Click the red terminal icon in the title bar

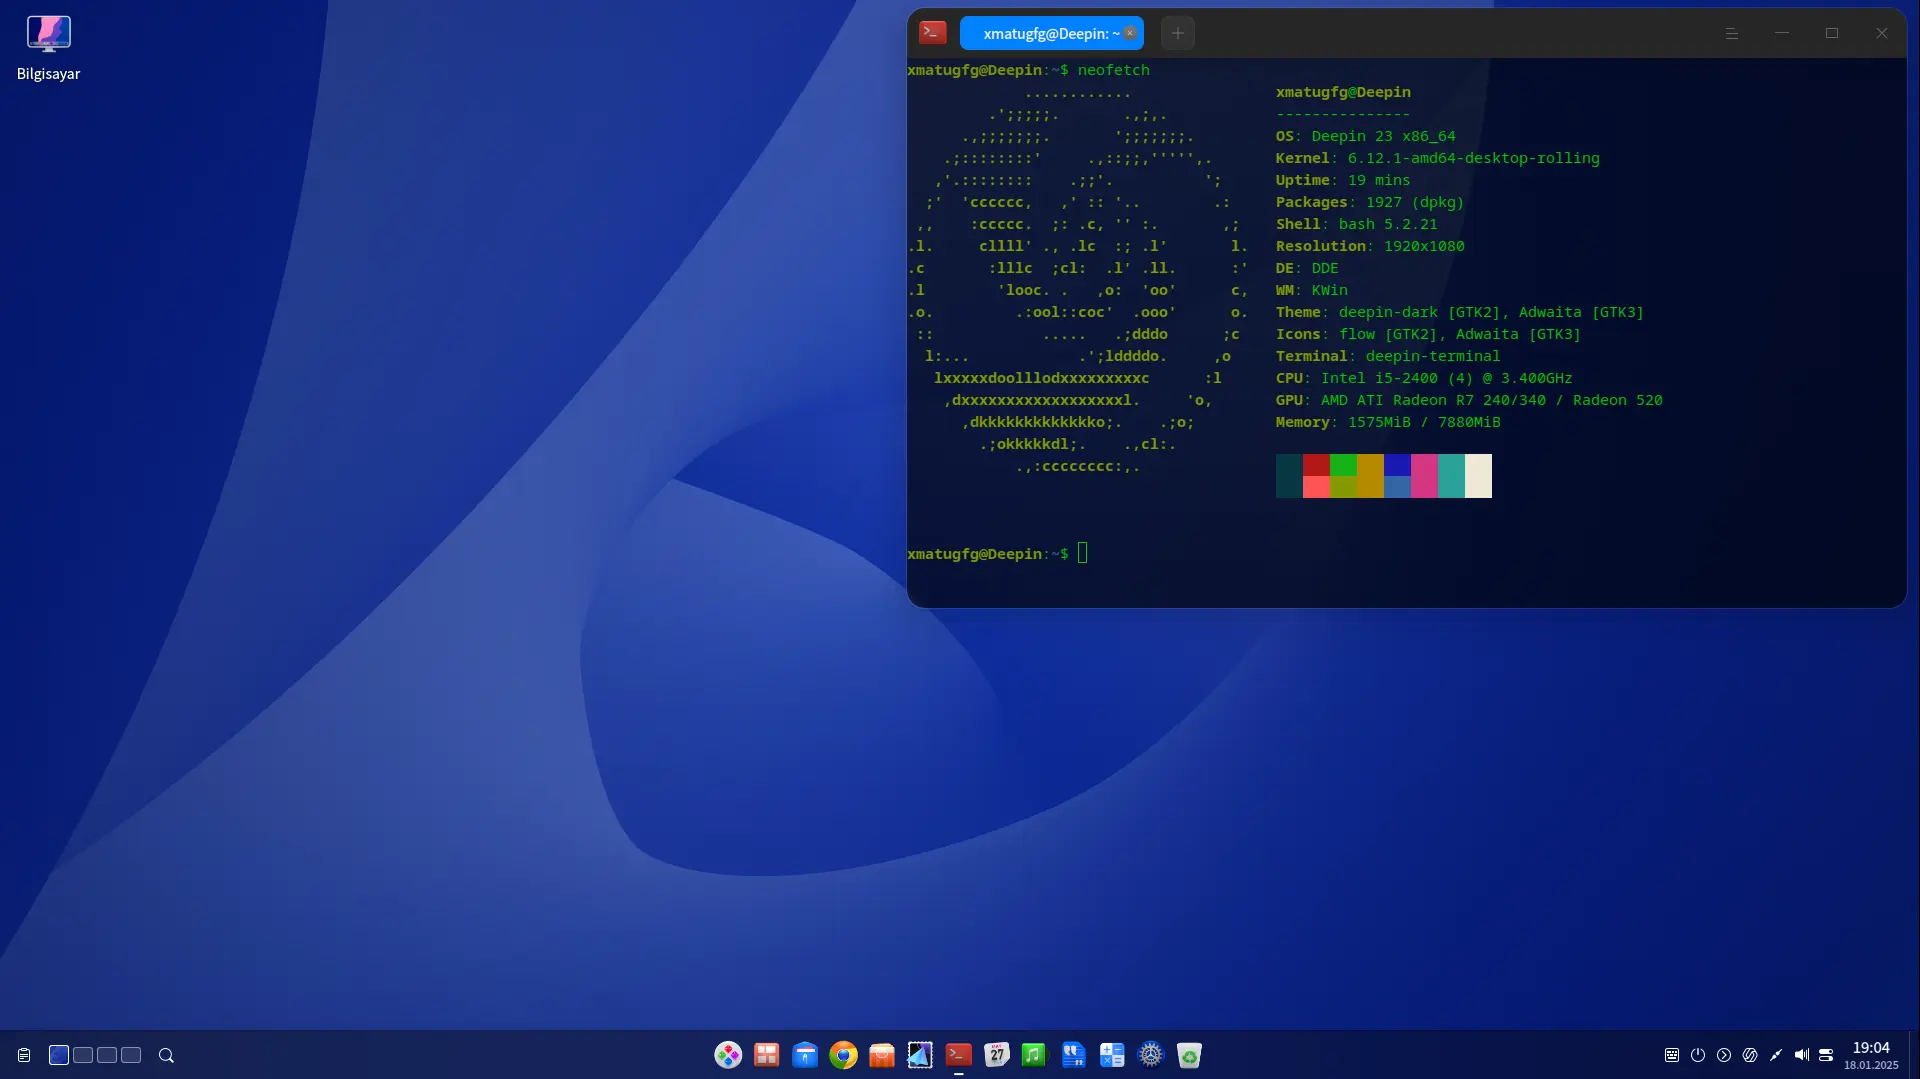coord(932,33)
